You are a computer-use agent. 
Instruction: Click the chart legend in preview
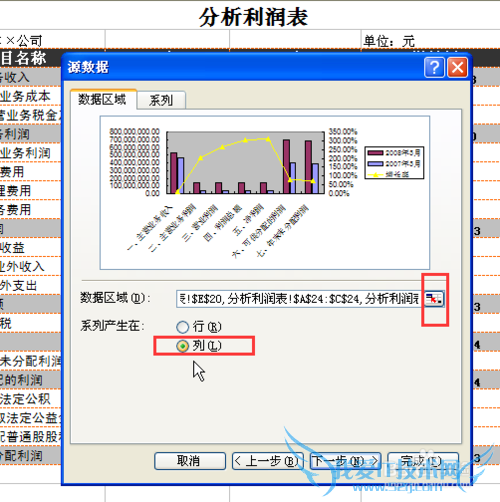click(394, 163)
